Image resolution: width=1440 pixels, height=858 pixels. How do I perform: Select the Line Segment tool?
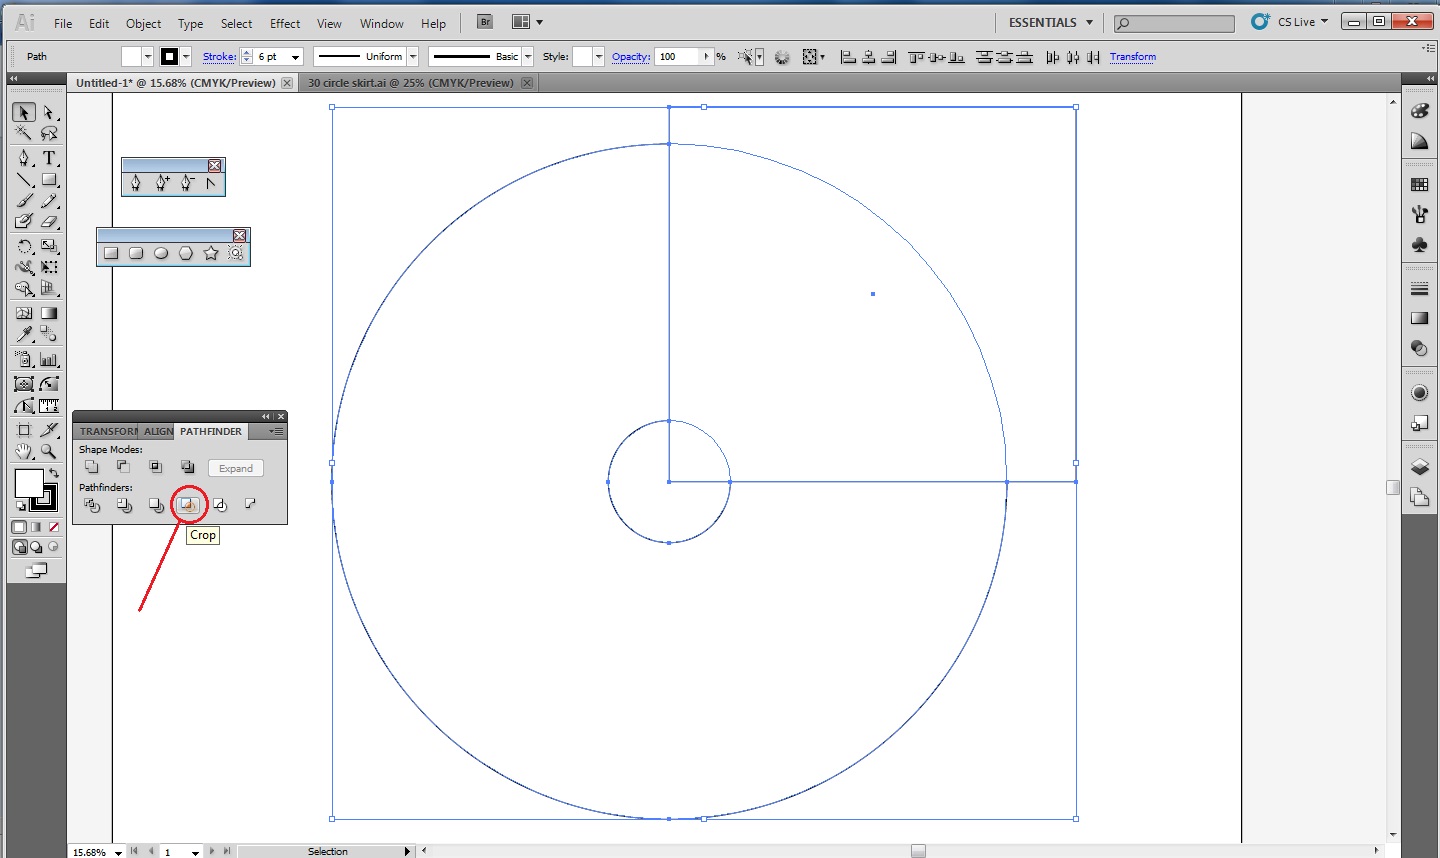pyautogui.click(x=24, y=180)
